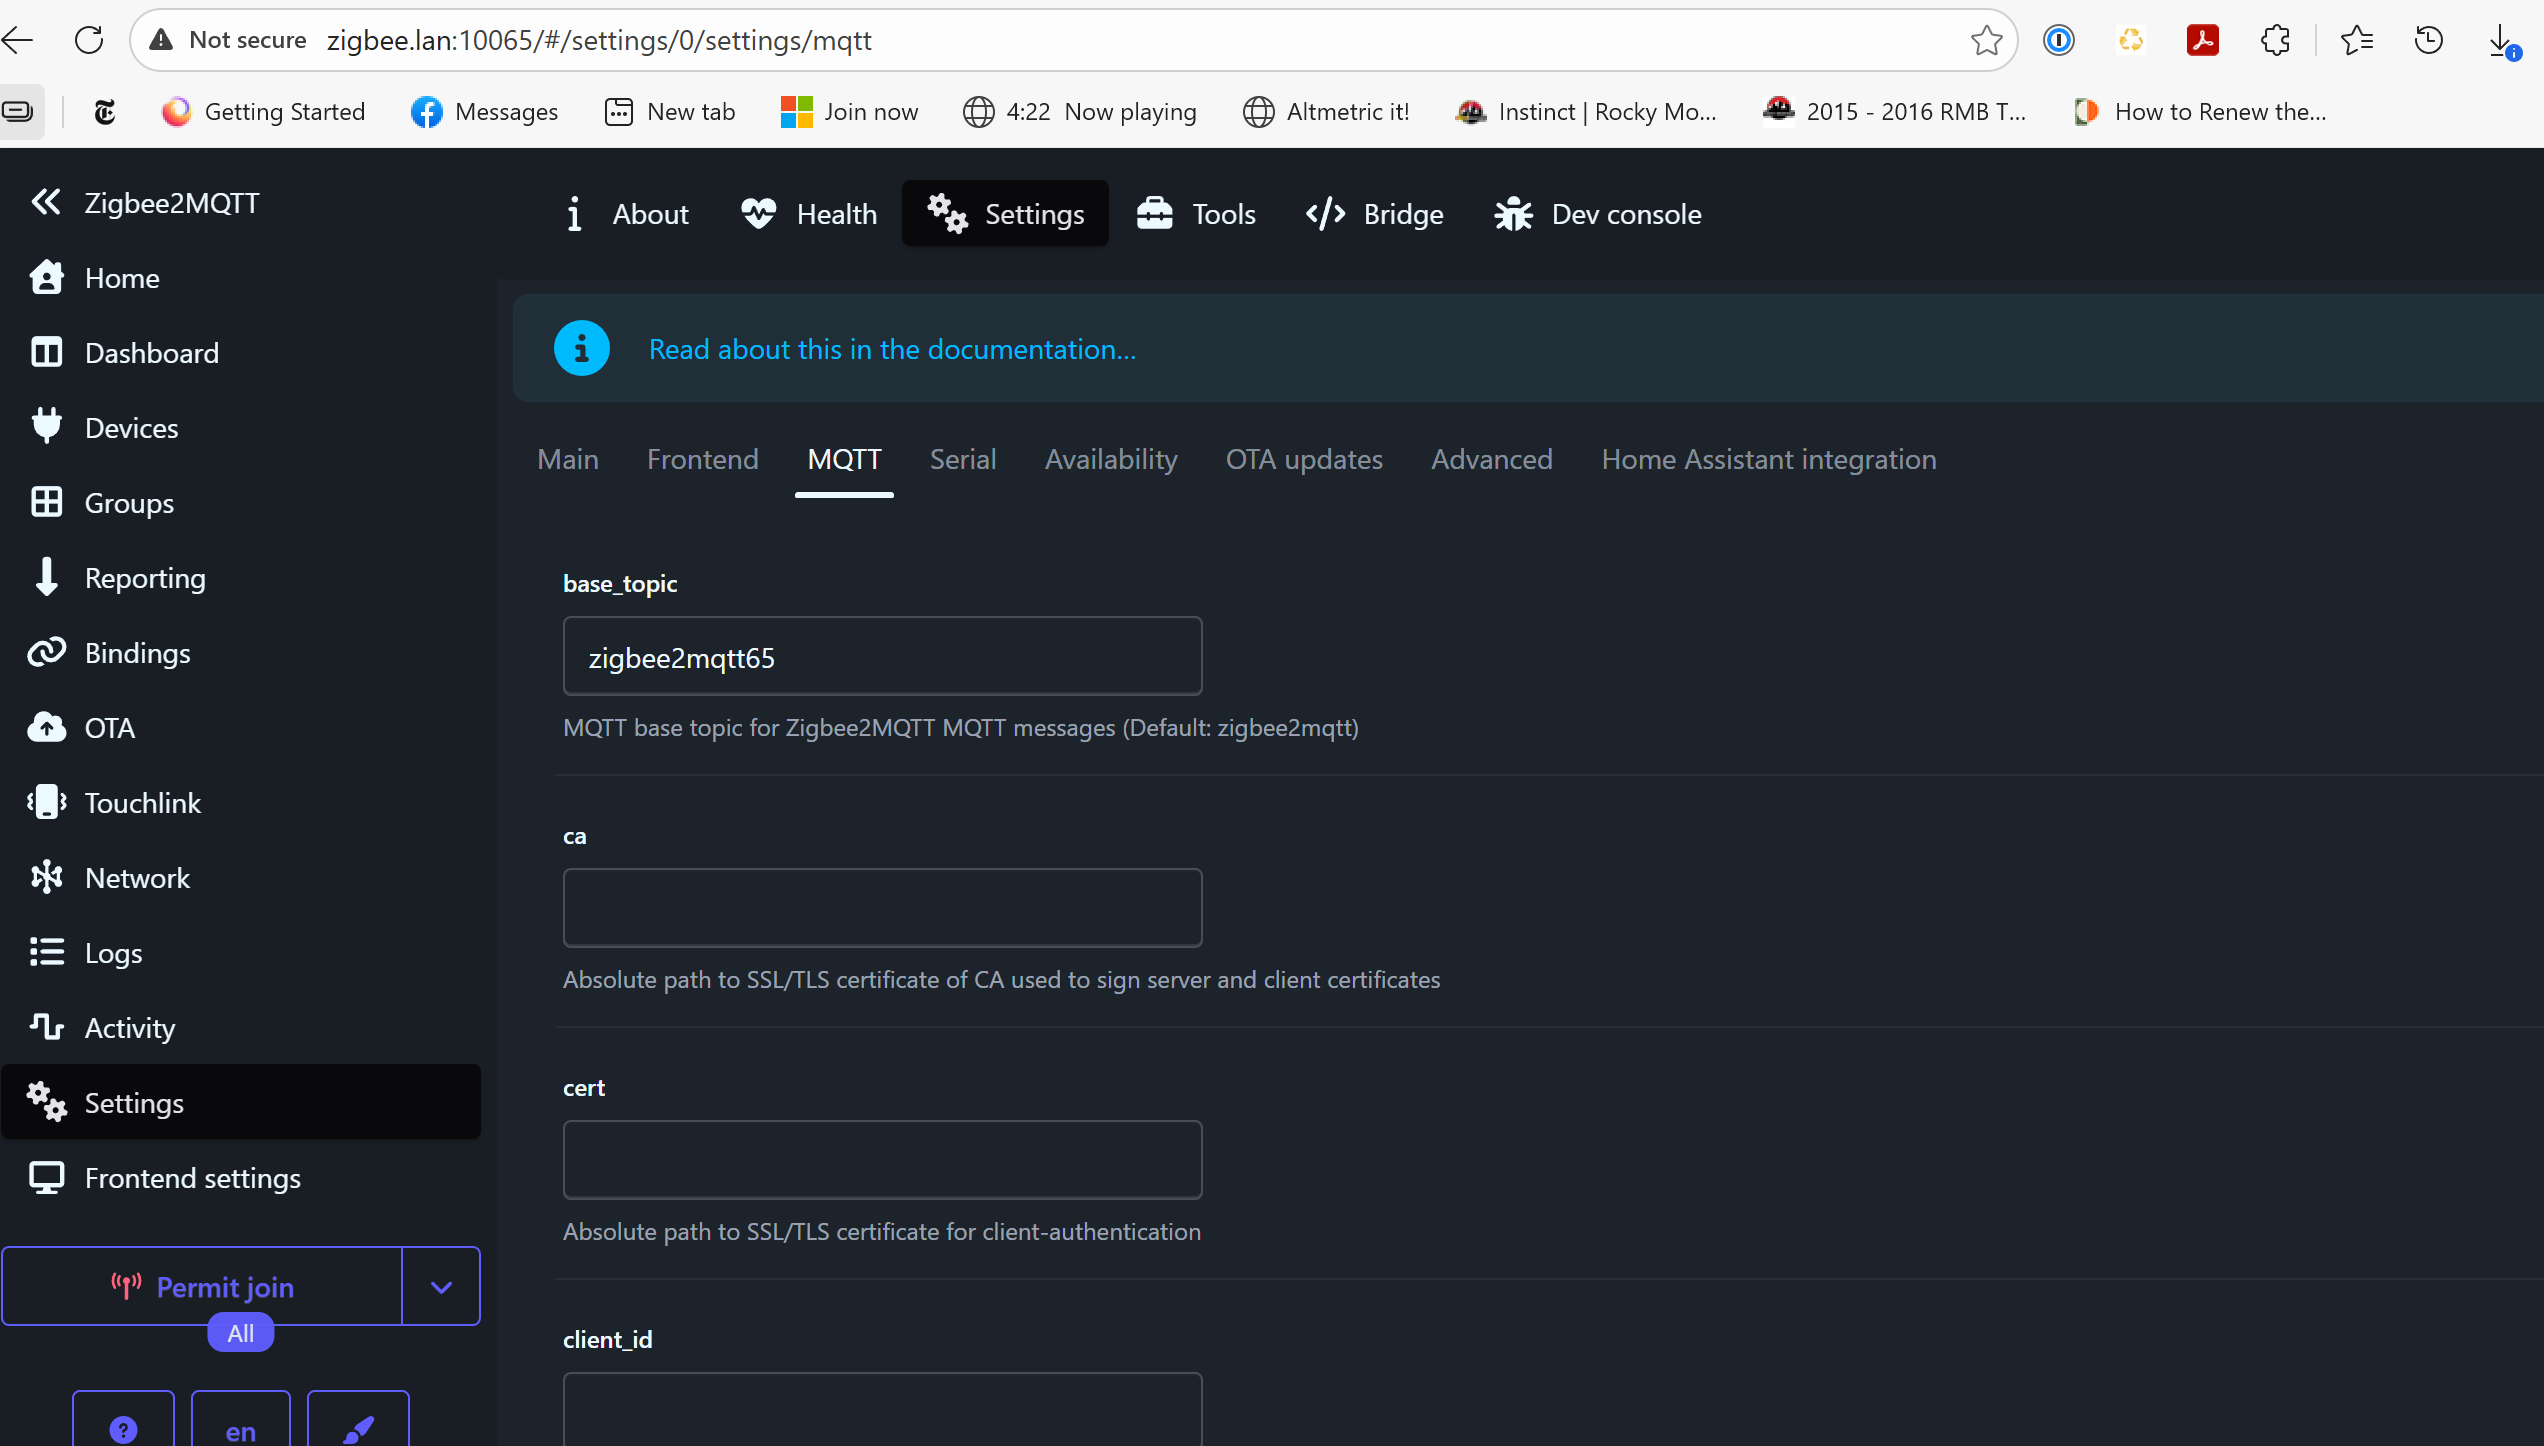The image size is (2544, 1446).
Task: Switch to the Serial settings tab
Action: 962,459
